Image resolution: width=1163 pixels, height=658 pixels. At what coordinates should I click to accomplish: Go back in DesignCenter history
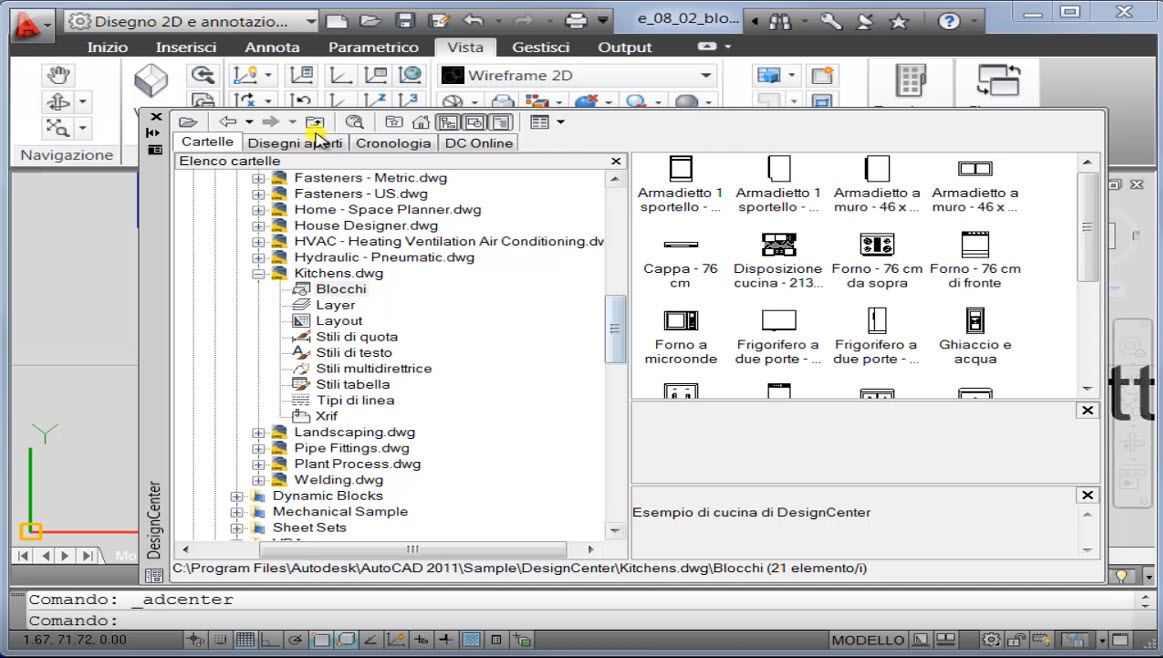click(228, 122)
